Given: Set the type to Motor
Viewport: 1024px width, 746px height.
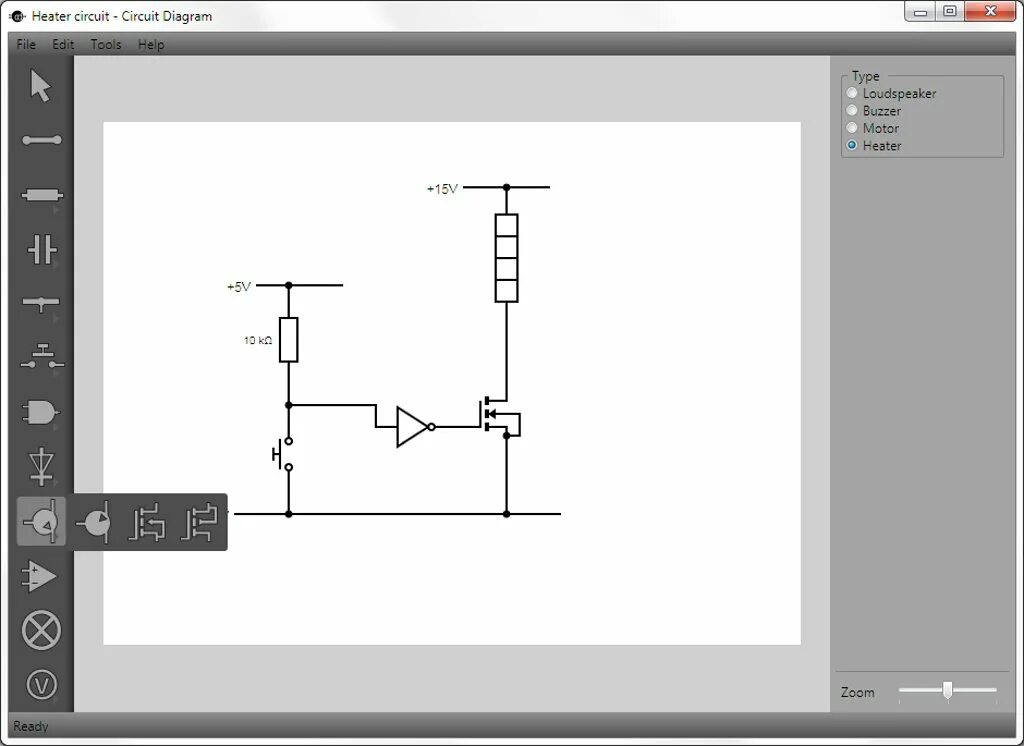Looking at the screenshot, I should point(872,128).
